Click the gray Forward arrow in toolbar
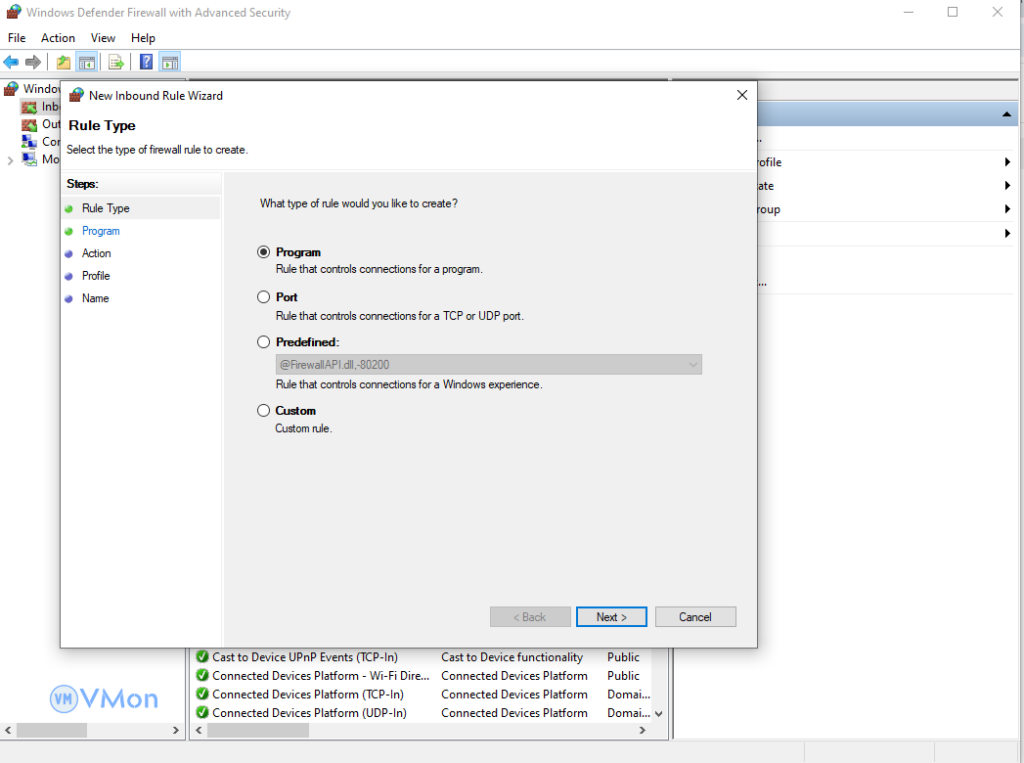This screenshot has height=763, width=1024. tap(33, 62)
